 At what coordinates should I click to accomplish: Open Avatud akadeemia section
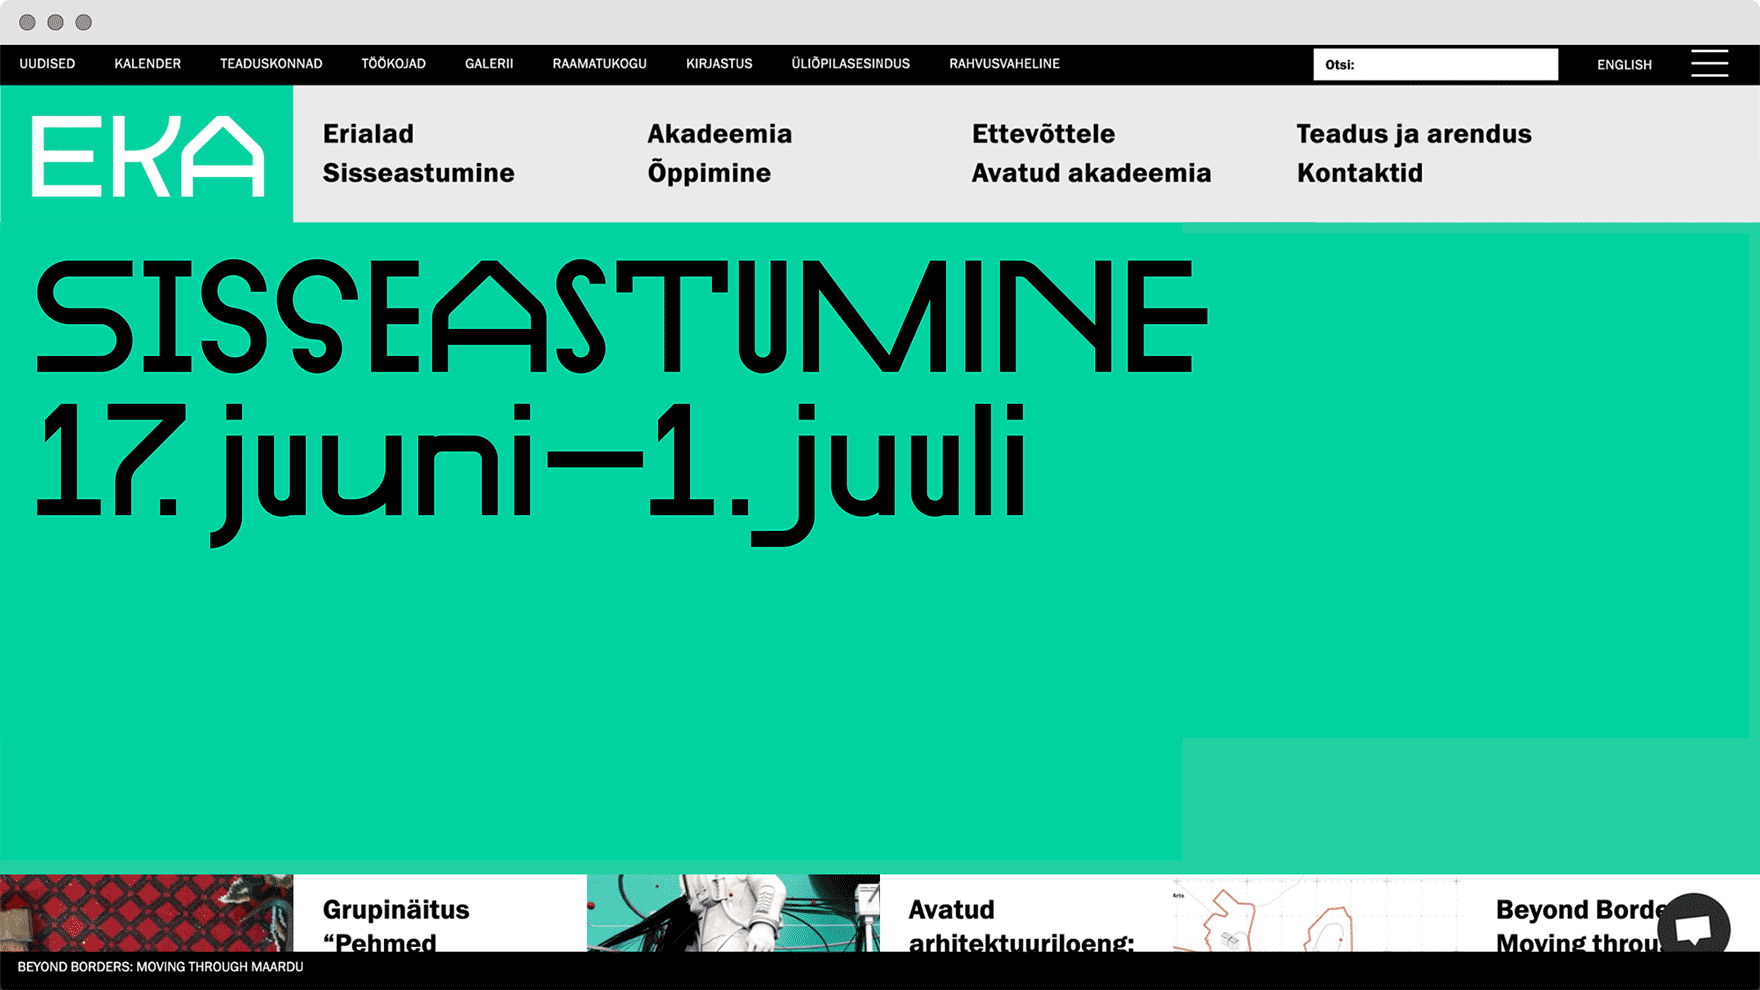(1091, 173)
